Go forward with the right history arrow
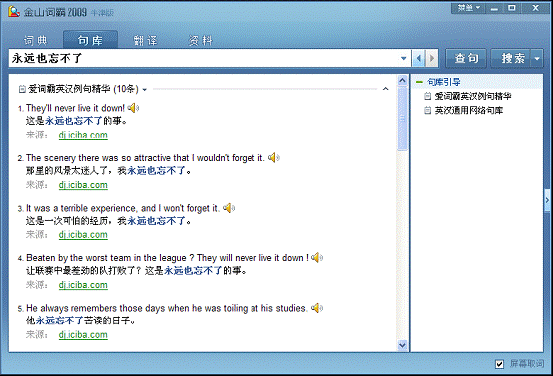 coord(431,58)
